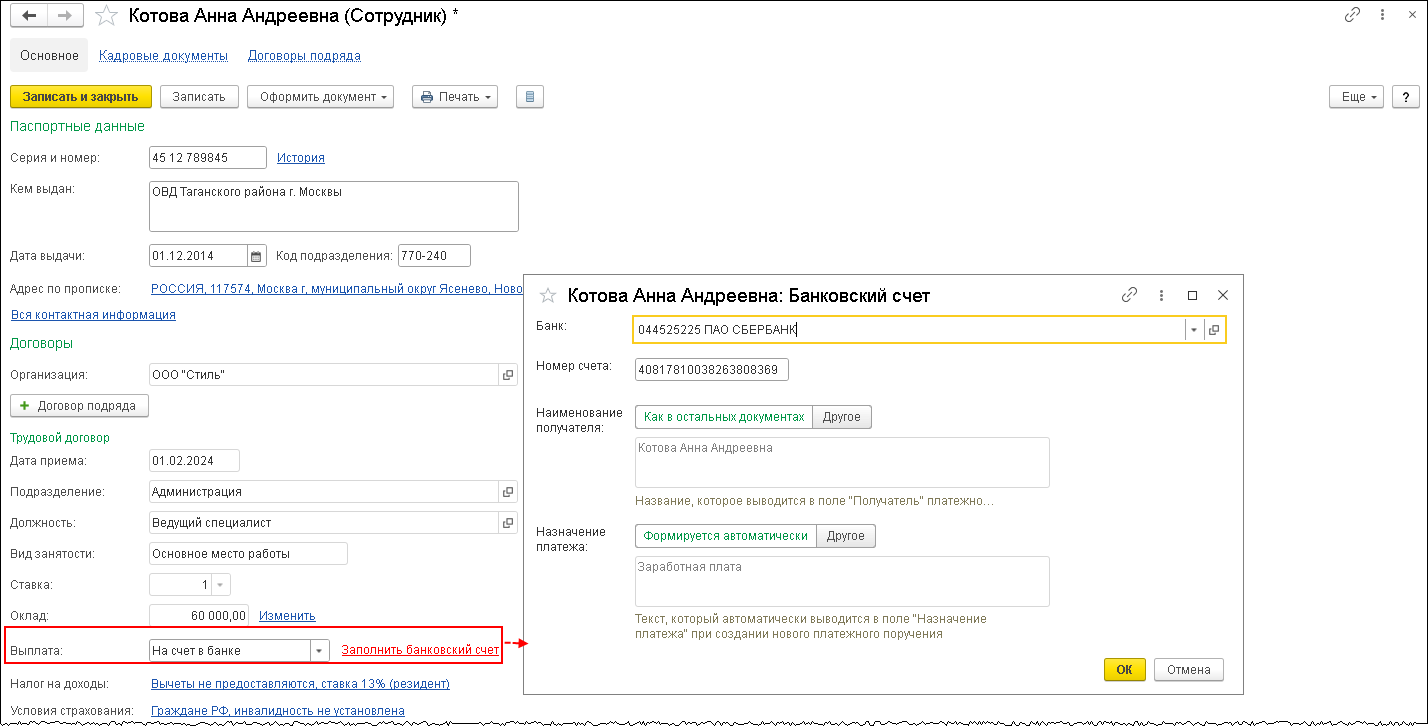Star the Банковский счет dialog as favorite
This screenshot has height=727, width=1428.
coord(547,295)
